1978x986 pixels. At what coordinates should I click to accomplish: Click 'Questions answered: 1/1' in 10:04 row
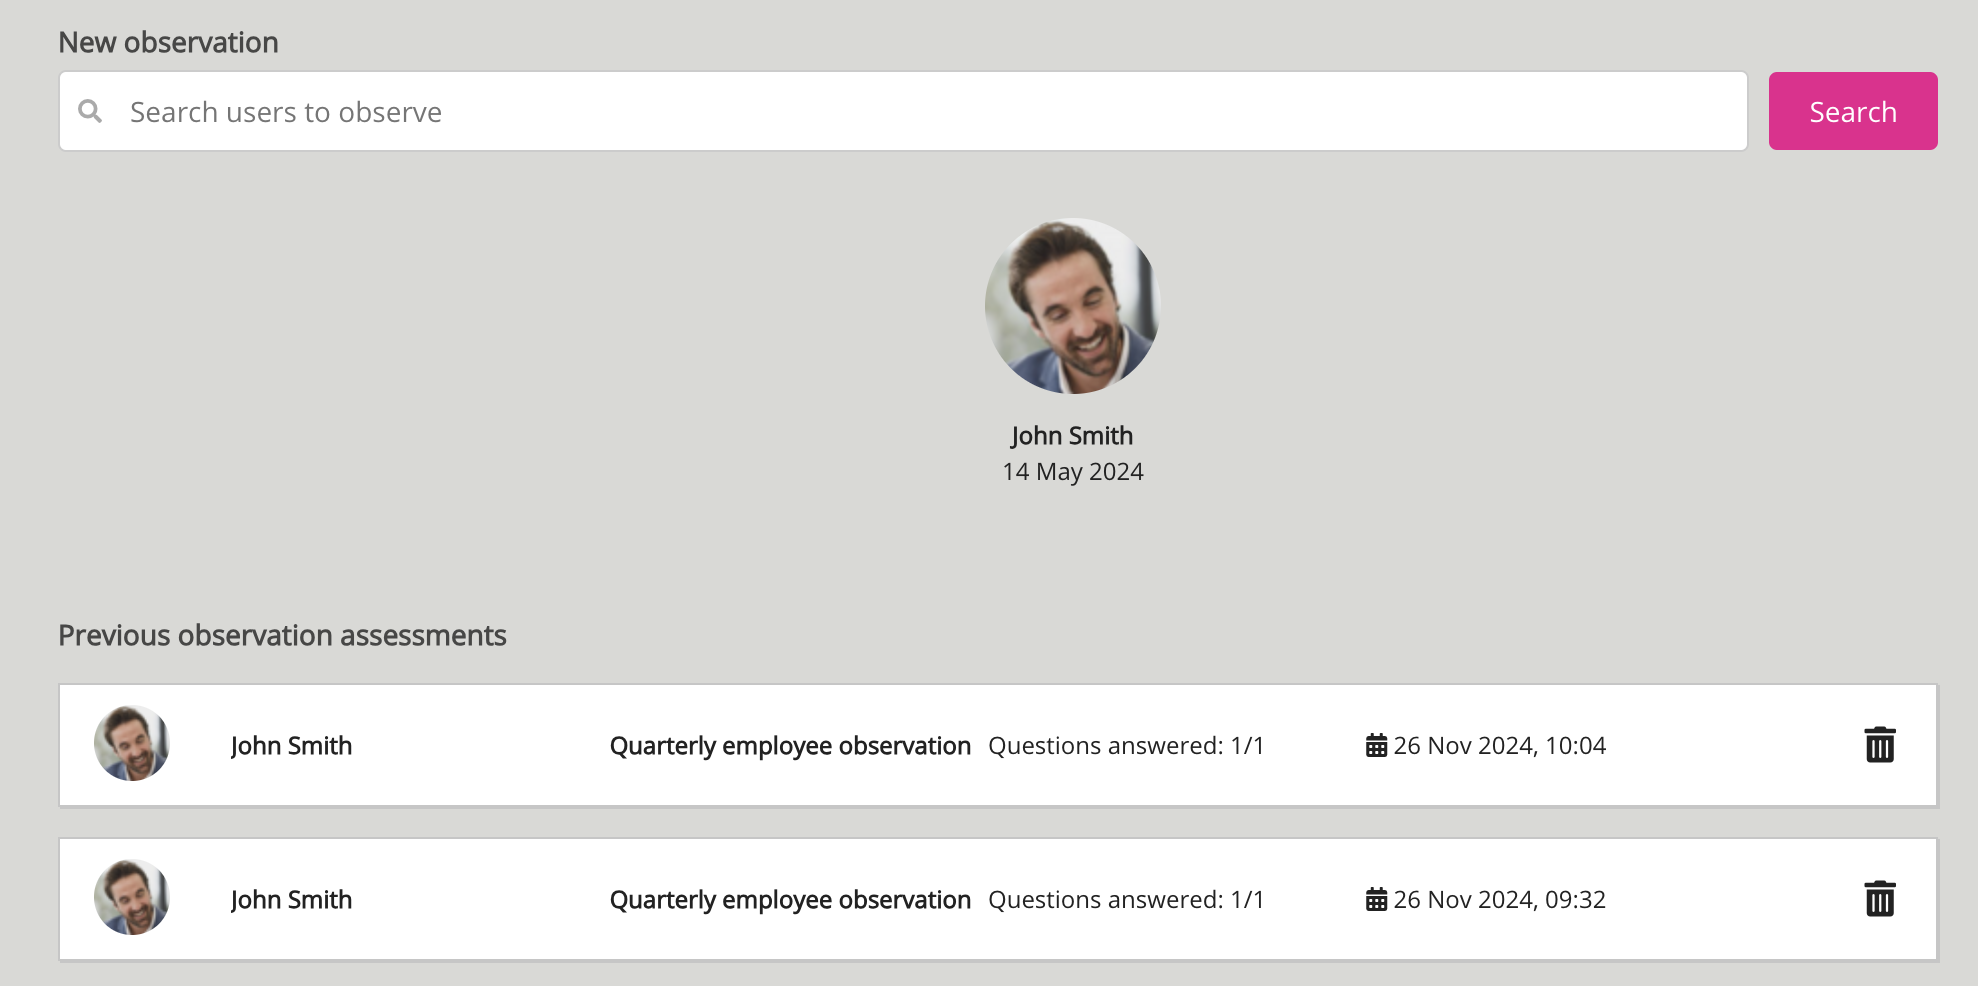click(1126, 746)
